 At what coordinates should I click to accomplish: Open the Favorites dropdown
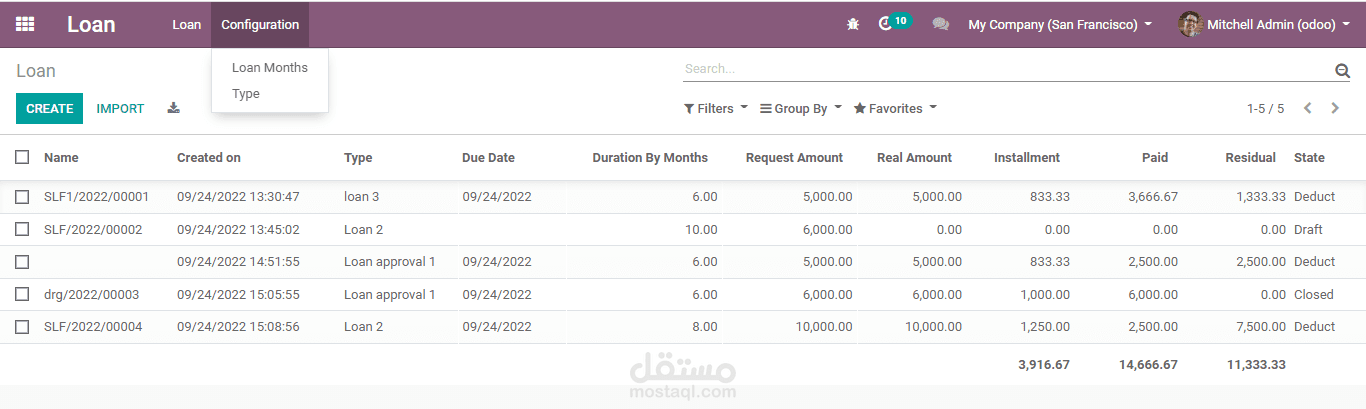(895, 108)
